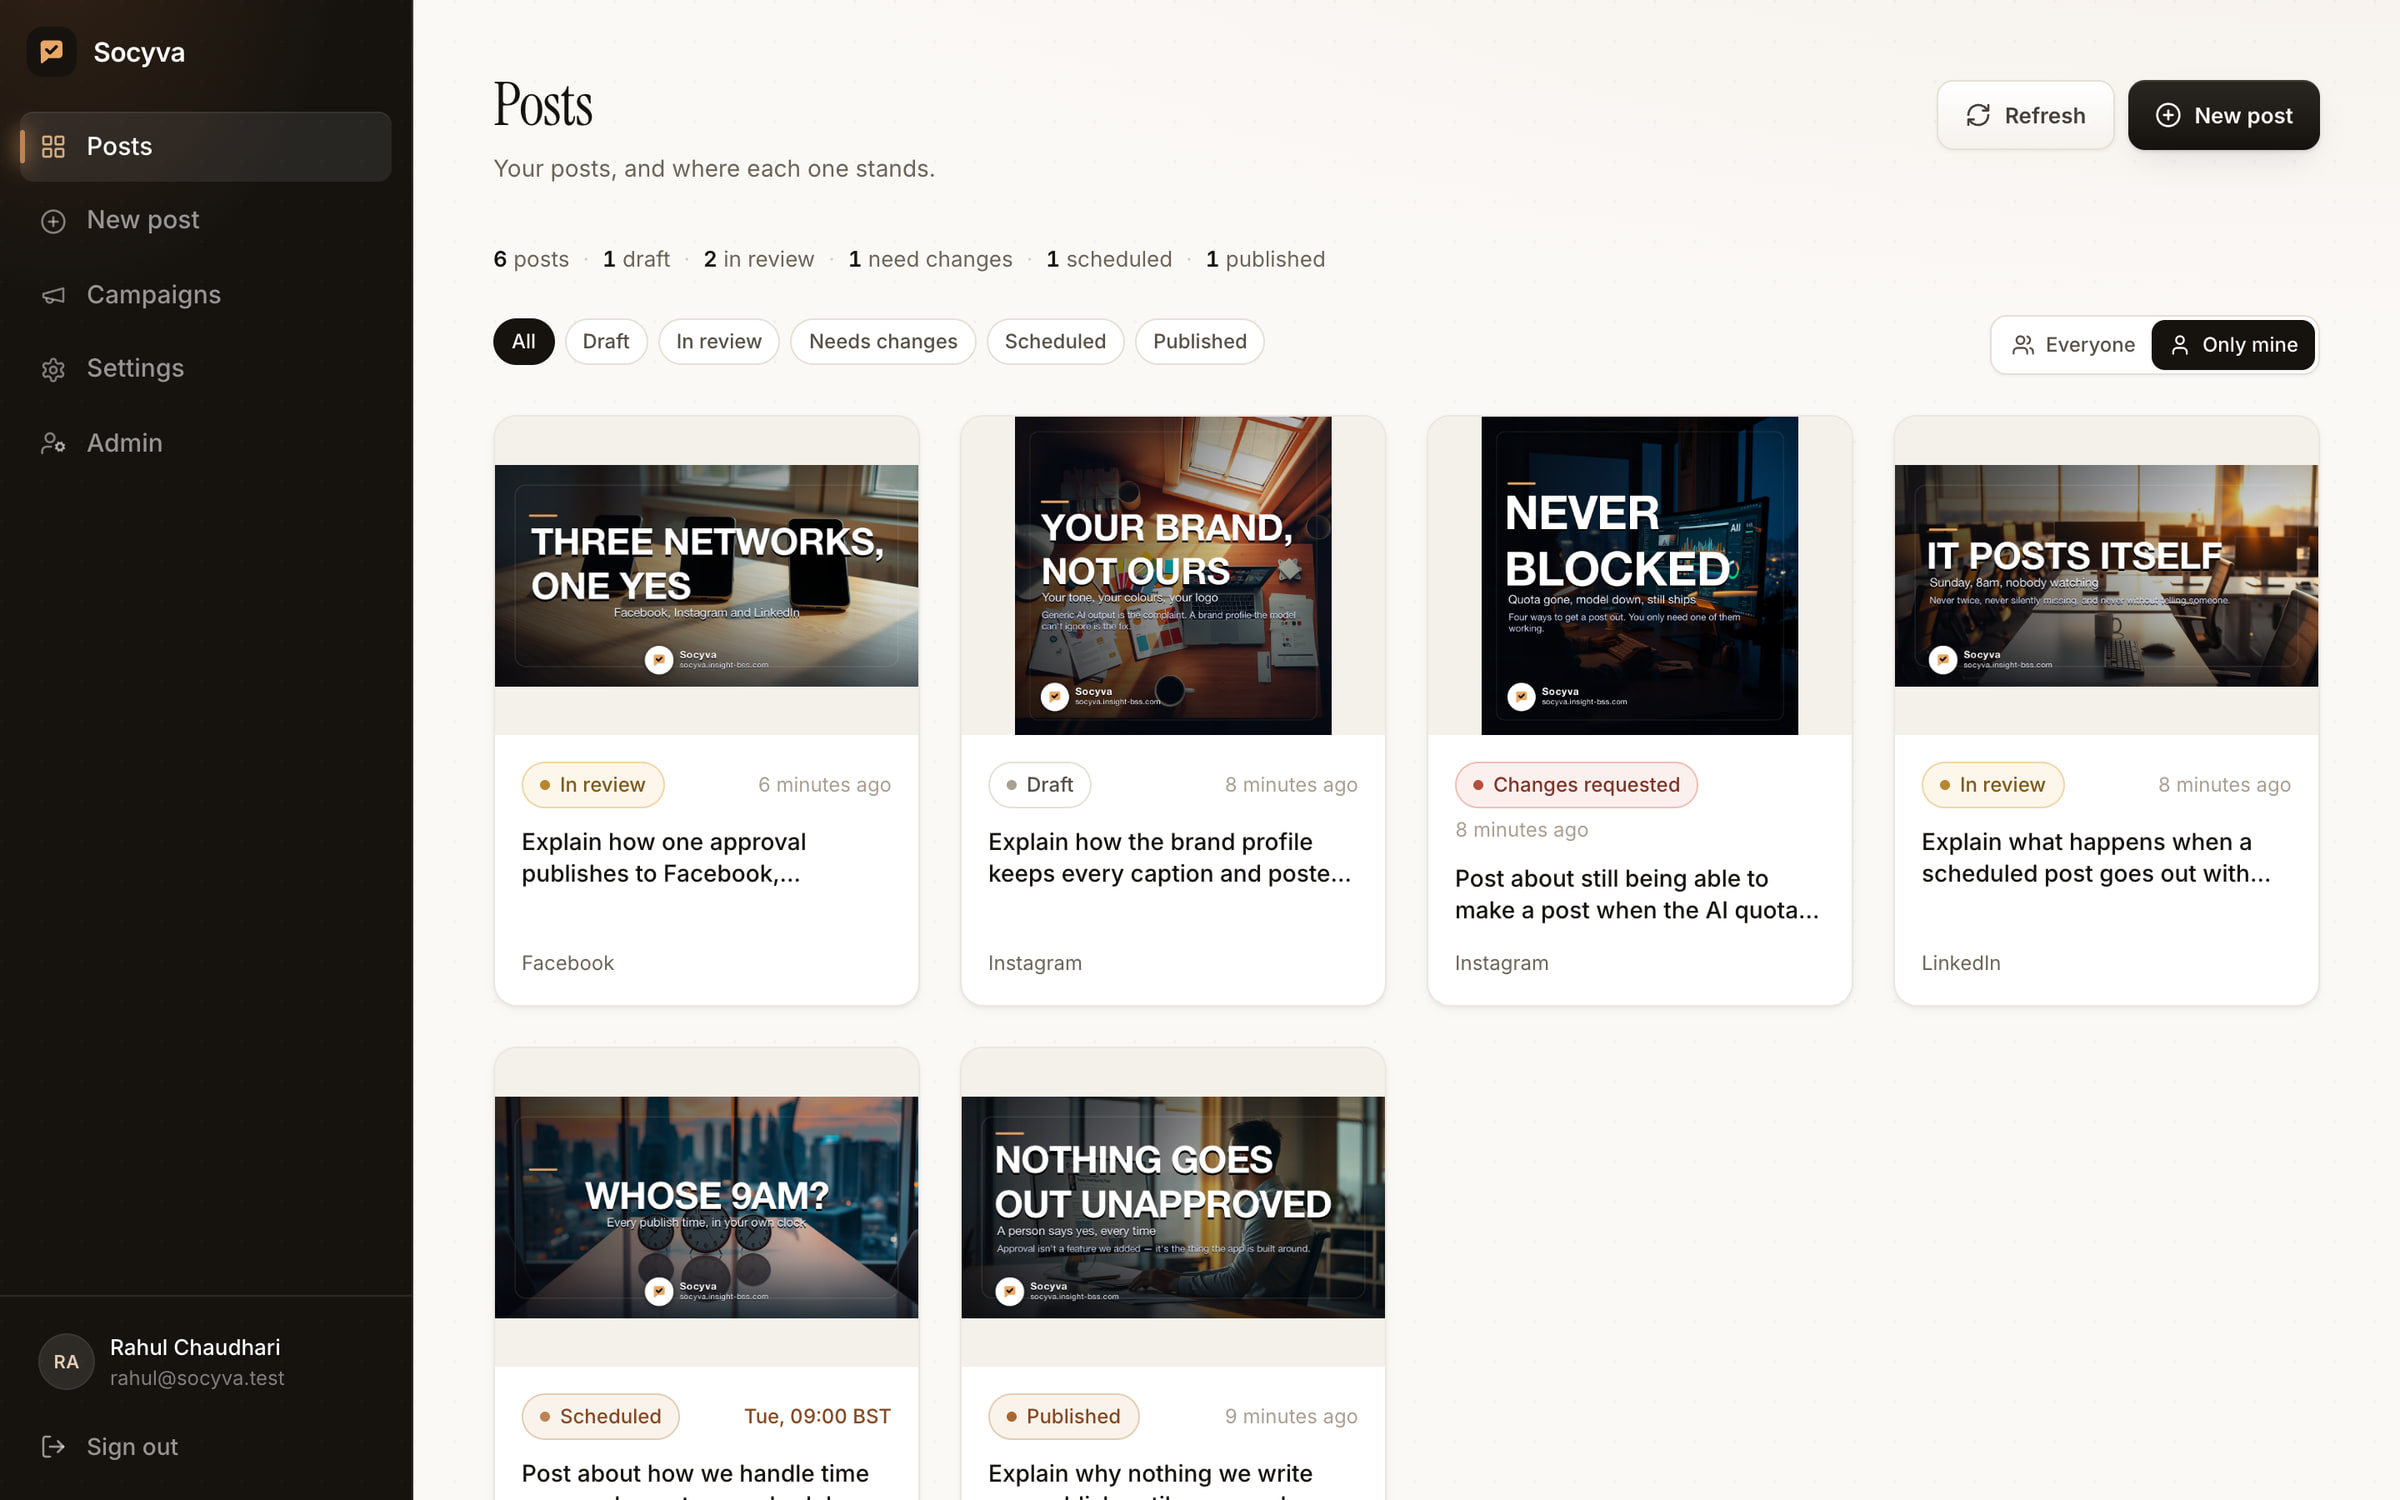Open Nothing Goes Out Unapproved thumbnail
This screenshot has height=1500, width=2400.
pyautogui.click(x=1173, y=1207)
